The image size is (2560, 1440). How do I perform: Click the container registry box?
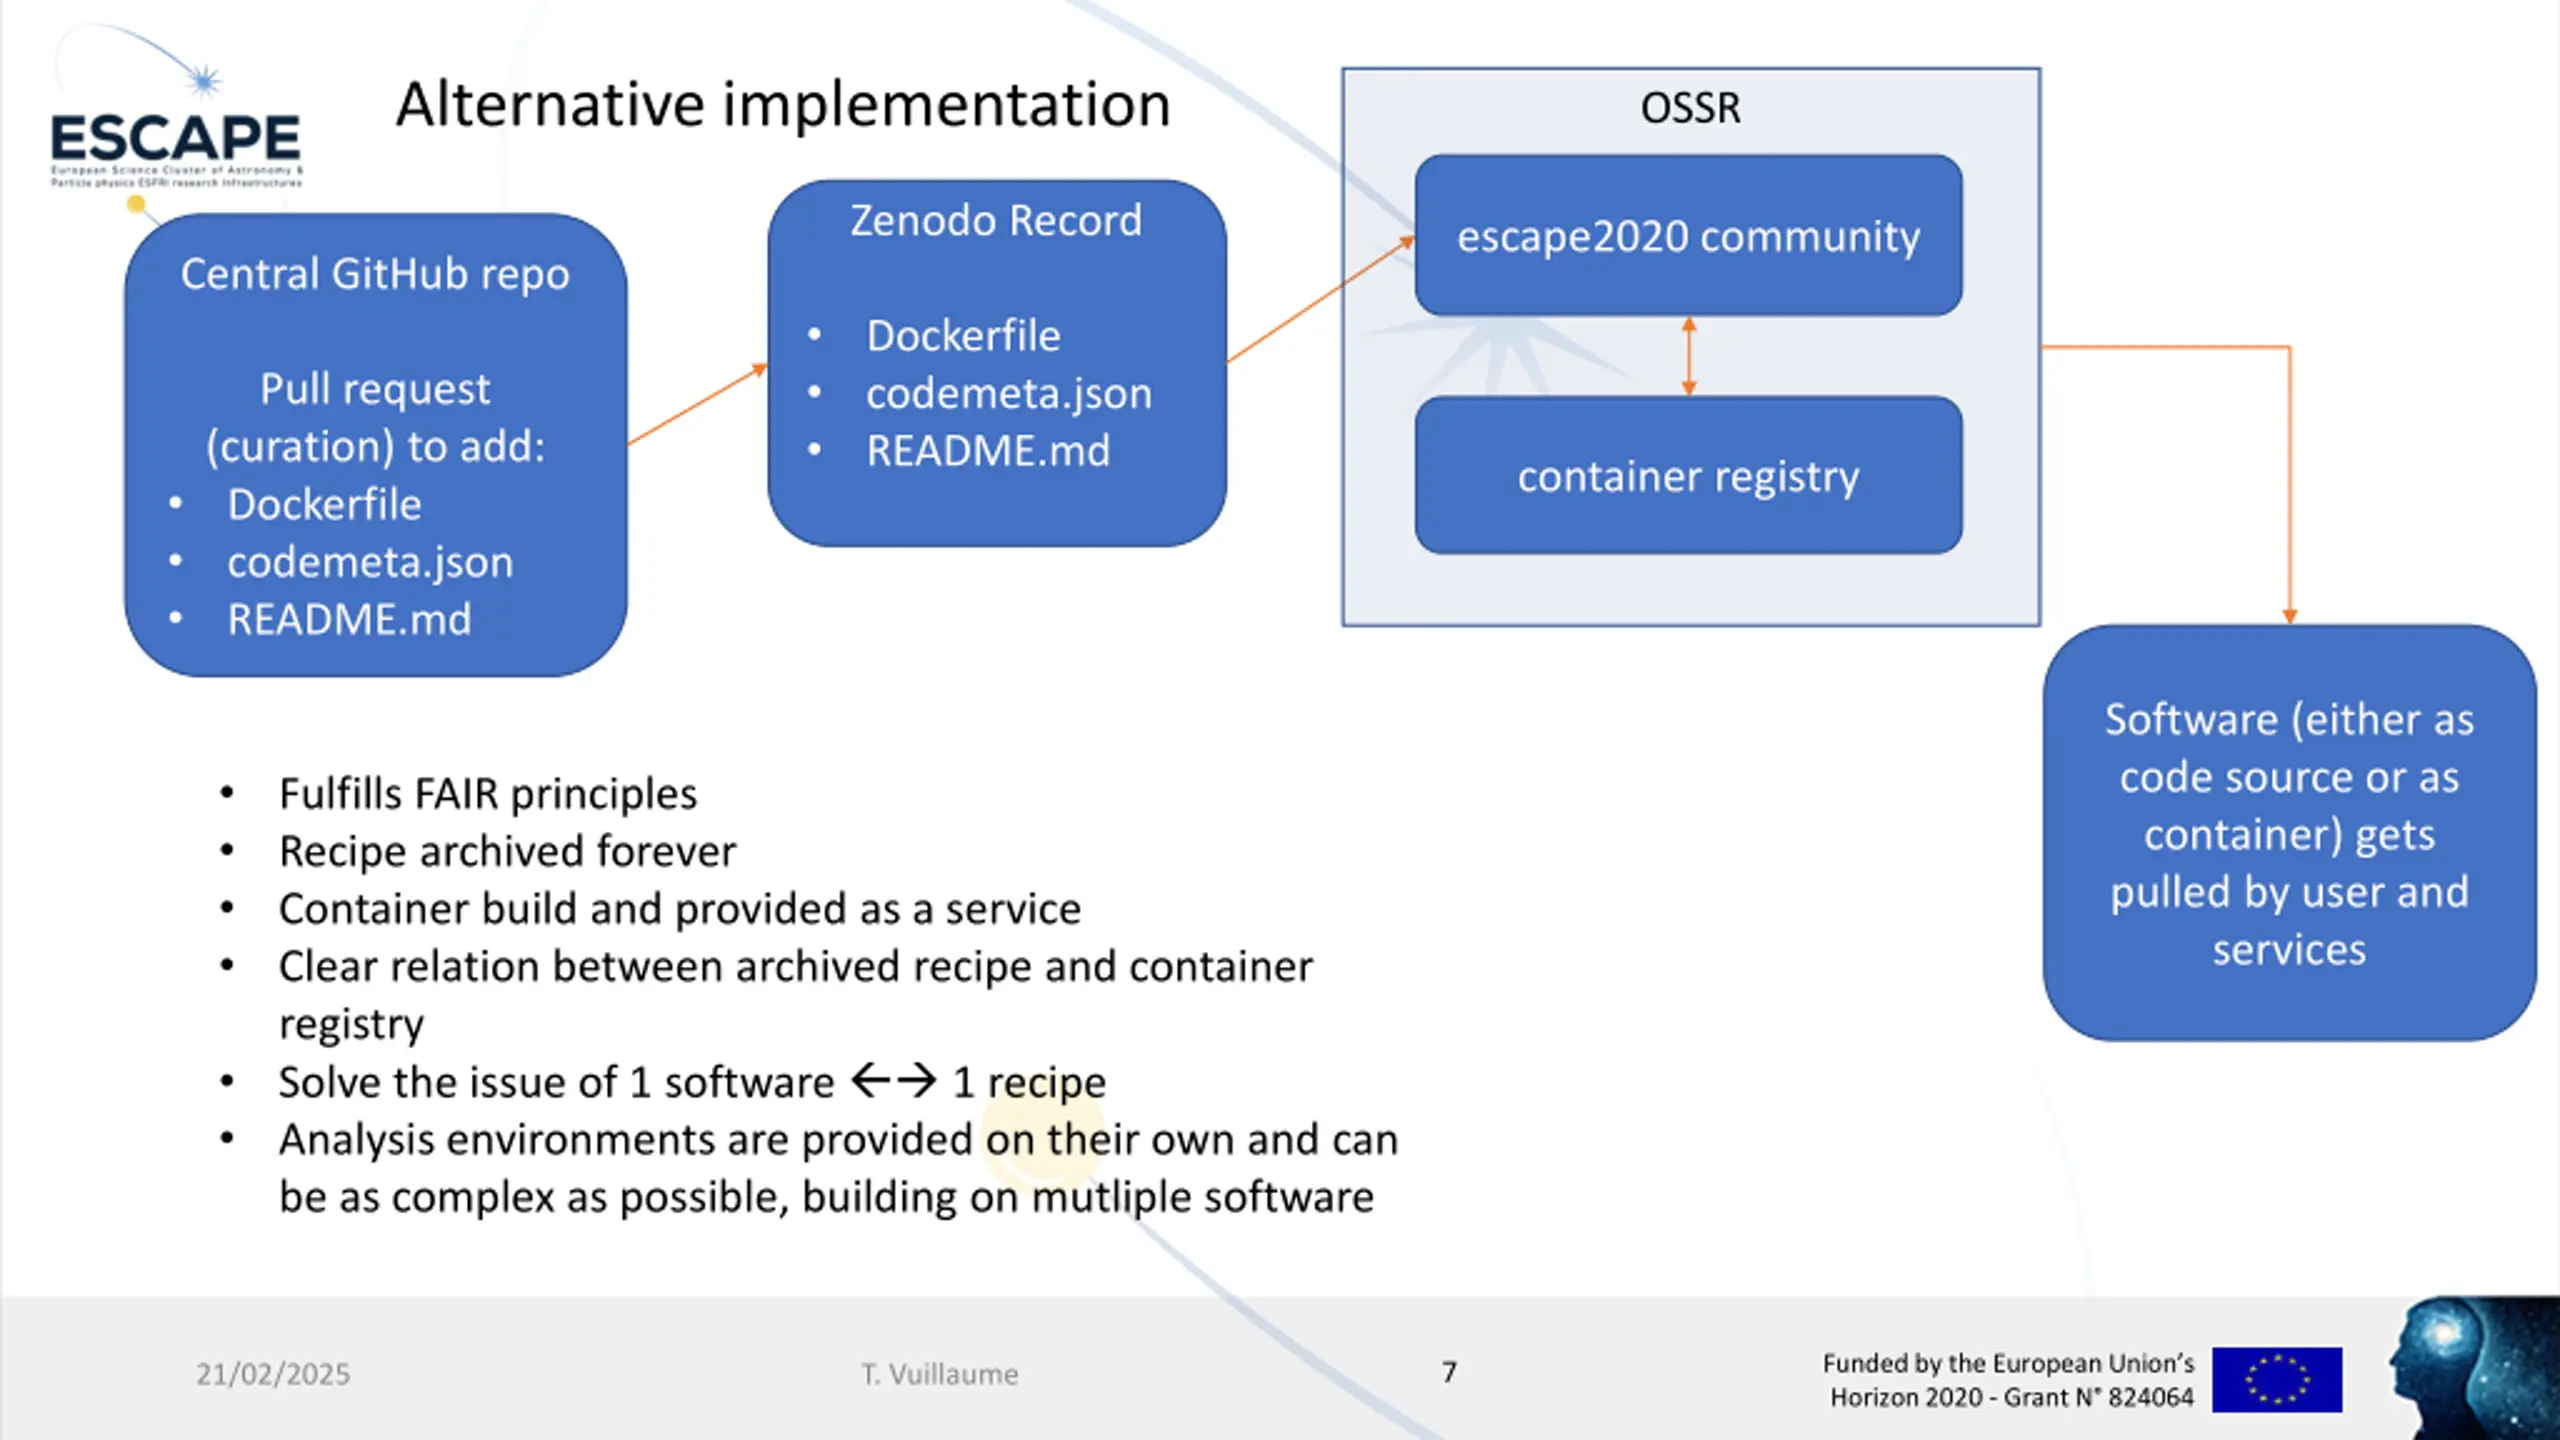pos(1688,476)
